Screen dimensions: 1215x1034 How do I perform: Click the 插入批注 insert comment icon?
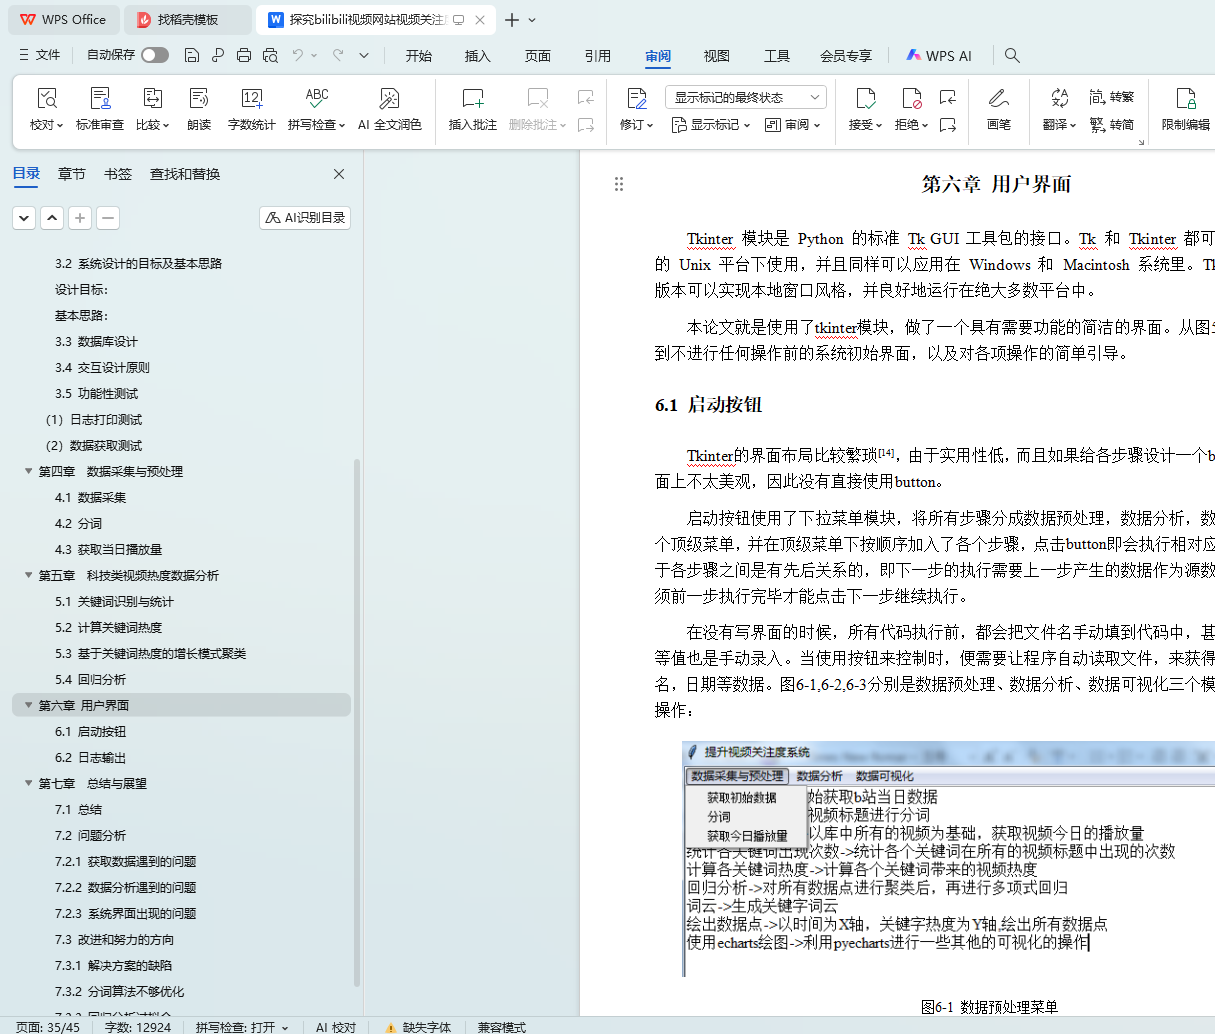point(472,99)
